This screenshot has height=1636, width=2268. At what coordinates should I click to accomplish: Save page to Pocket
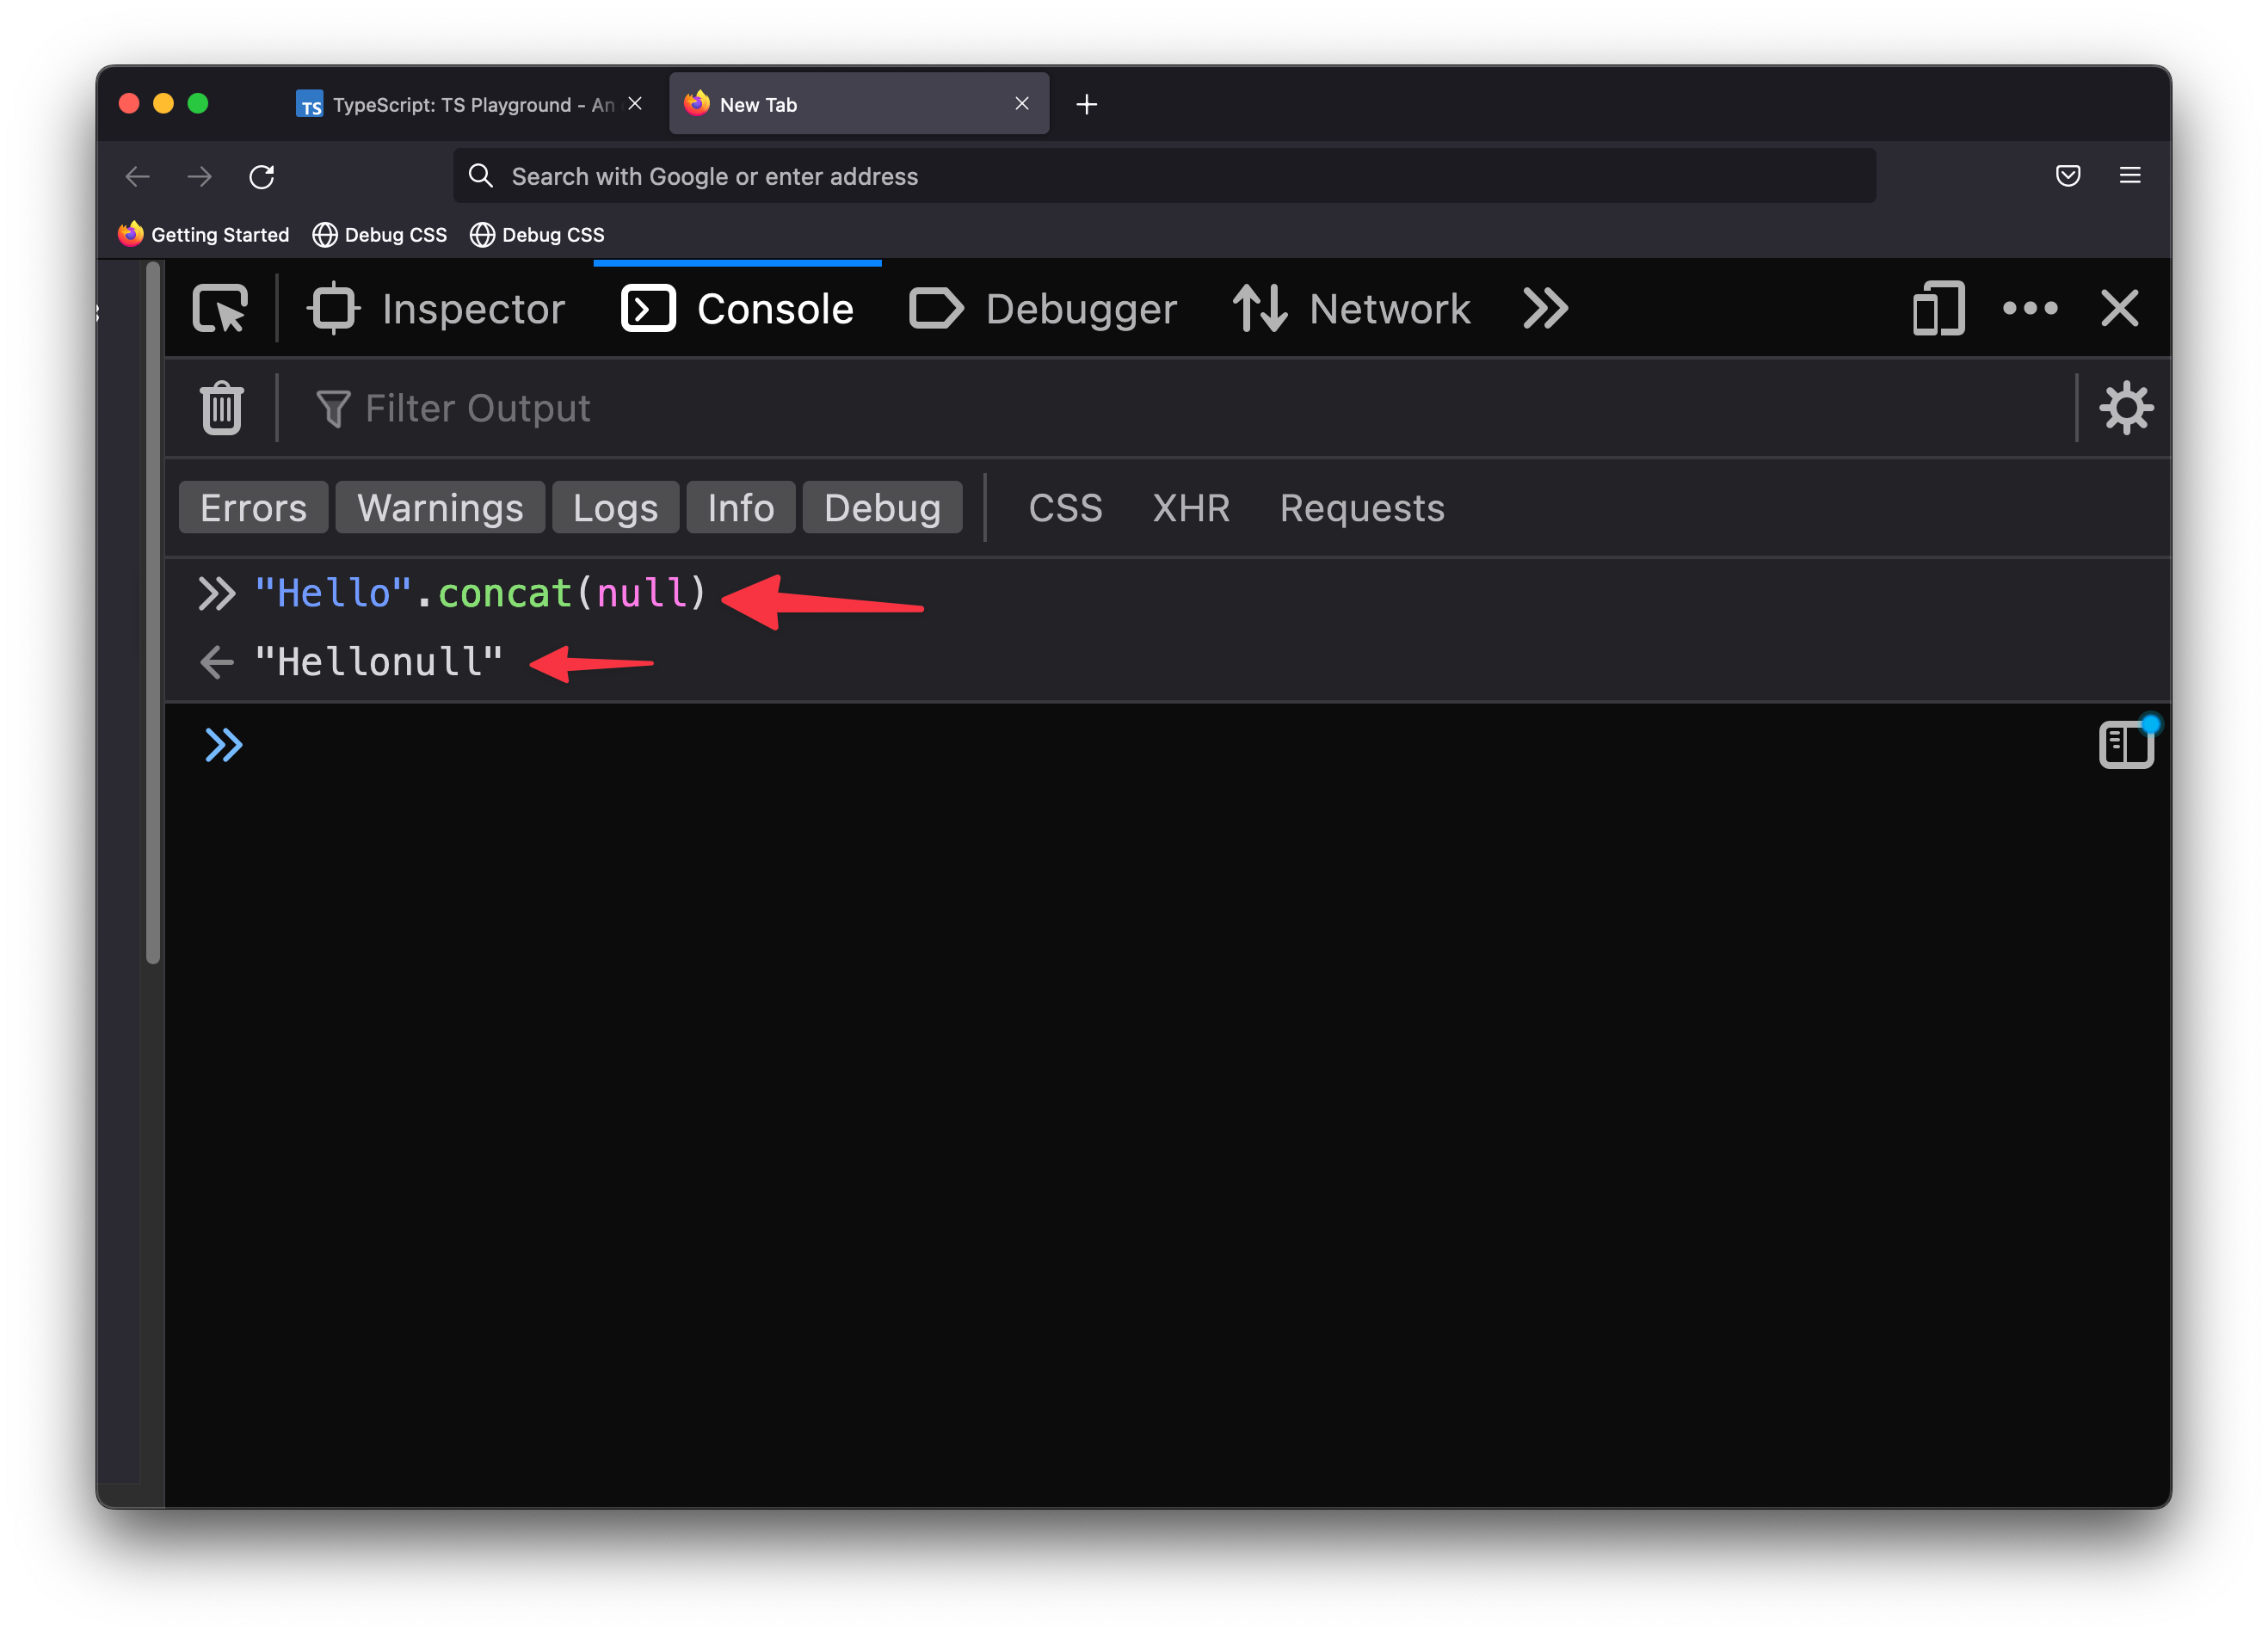2067,176
